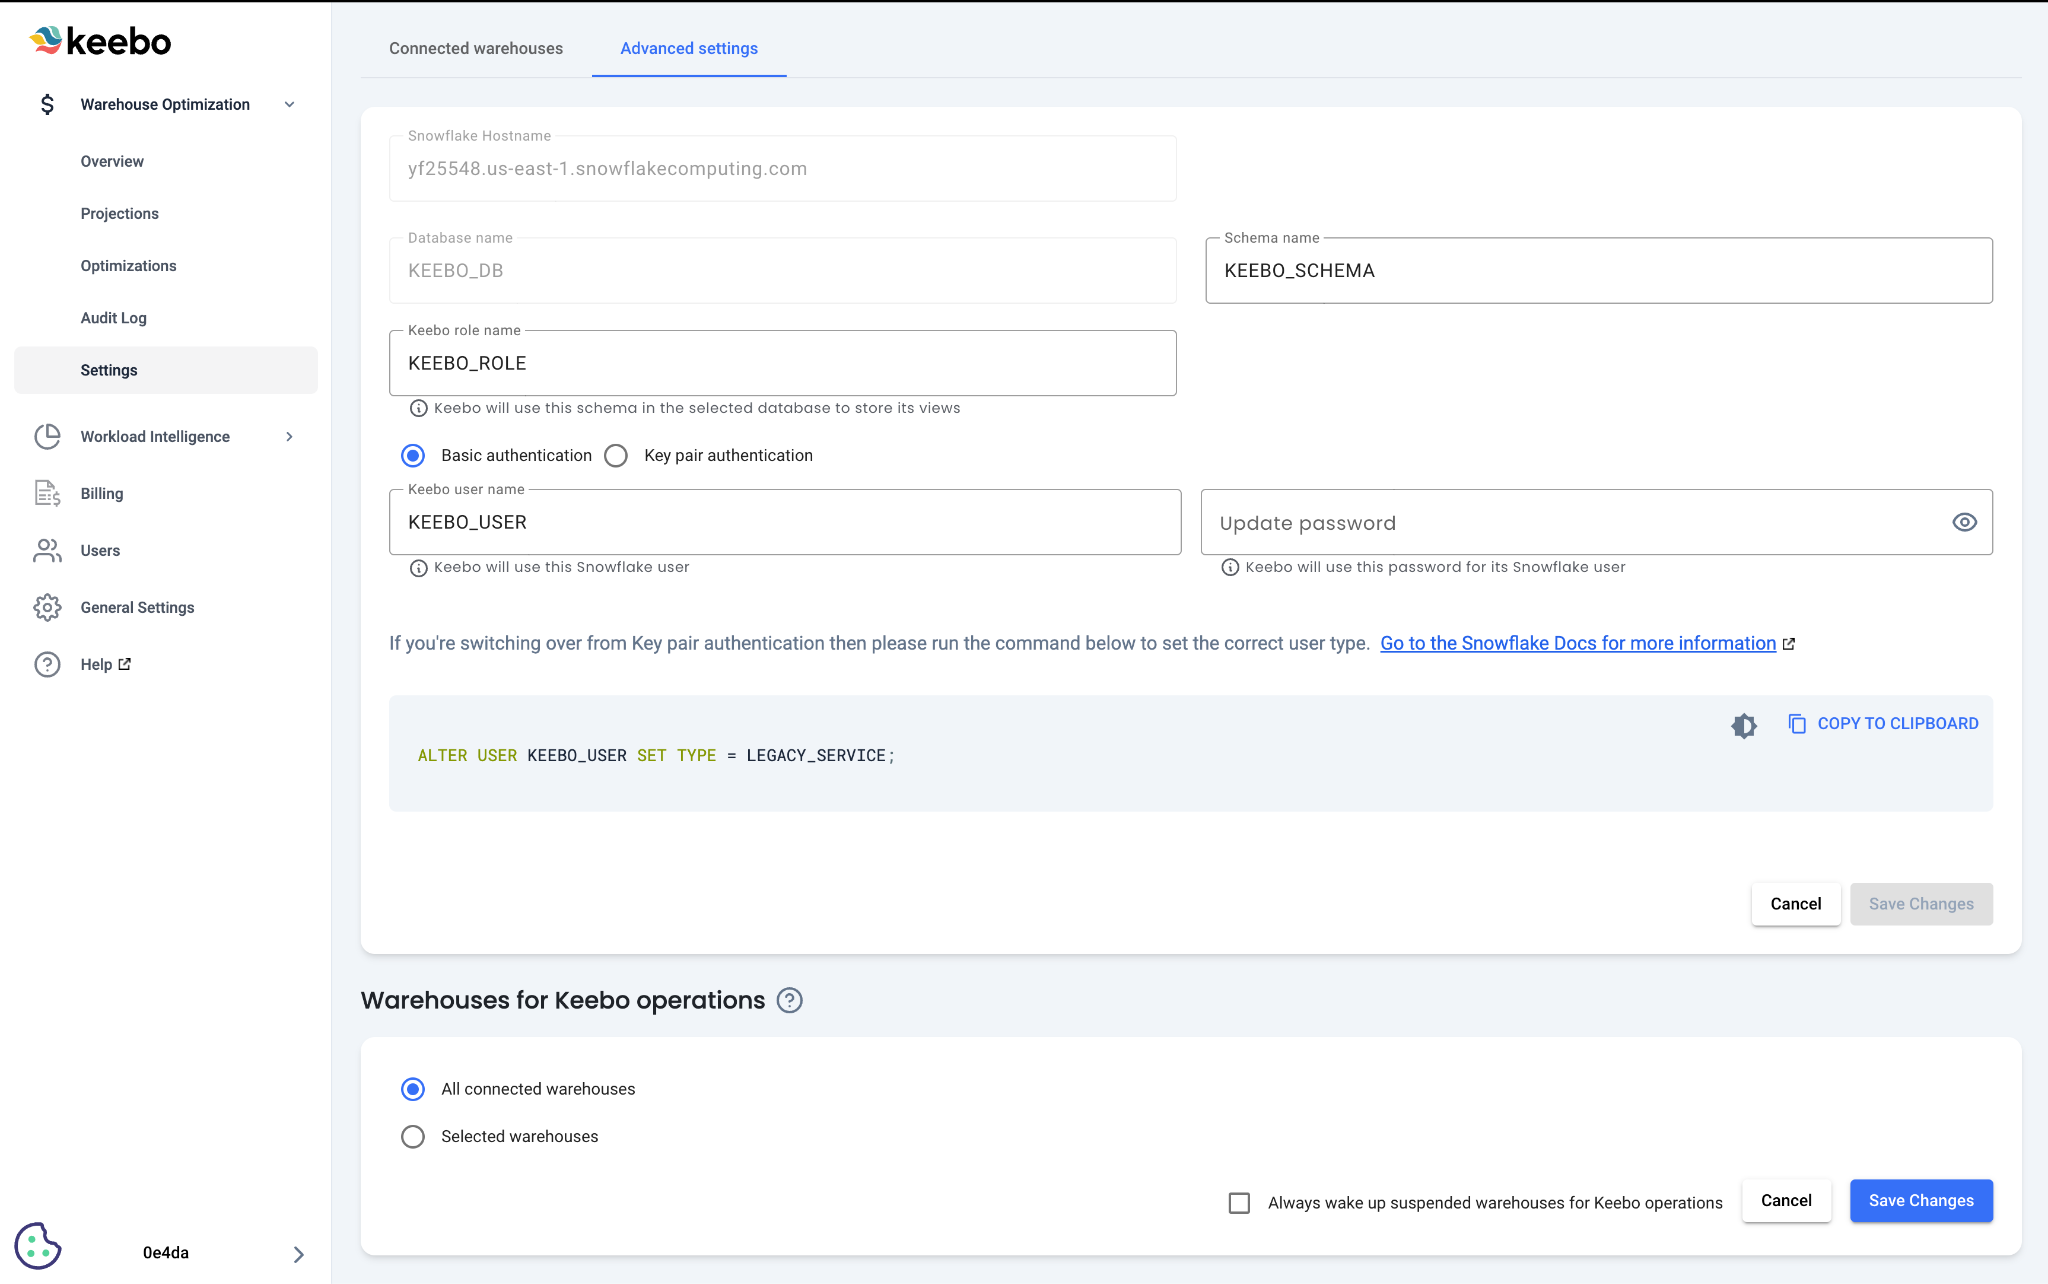Click the Users people icon
This screenshot has width=2048, height=1284.
point(47,550)
